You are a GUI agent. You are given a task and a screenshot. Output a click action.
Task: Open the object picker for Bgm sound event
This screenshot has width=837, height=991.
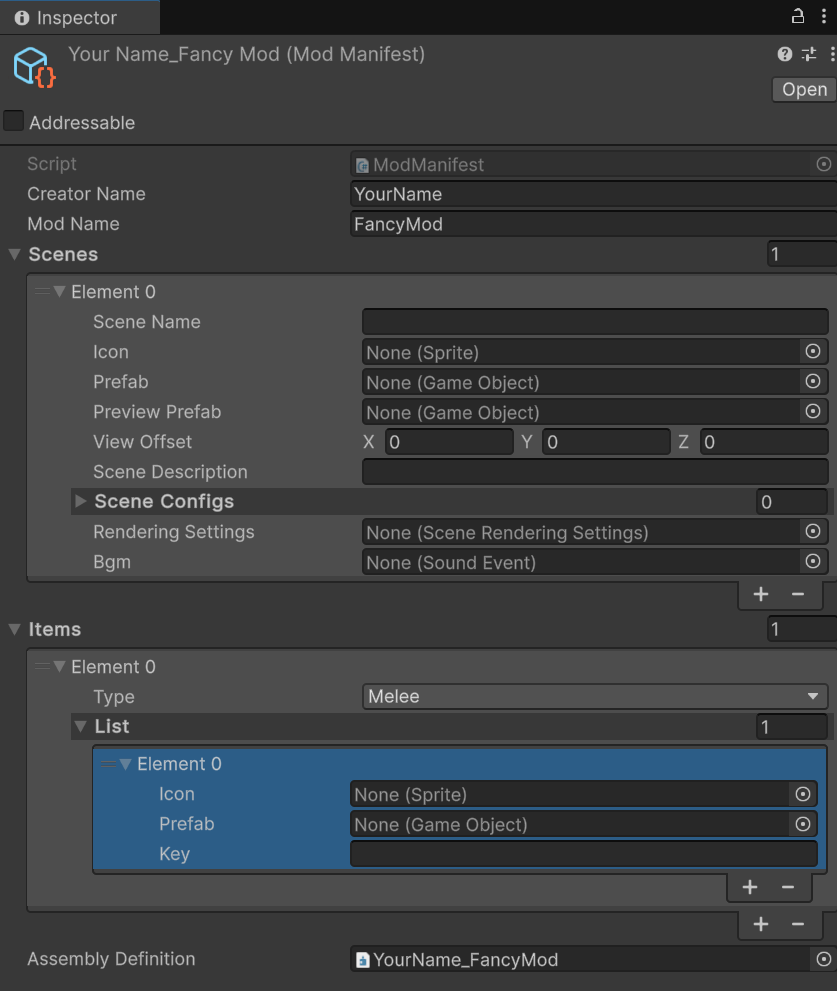click(x=812, y=562)
